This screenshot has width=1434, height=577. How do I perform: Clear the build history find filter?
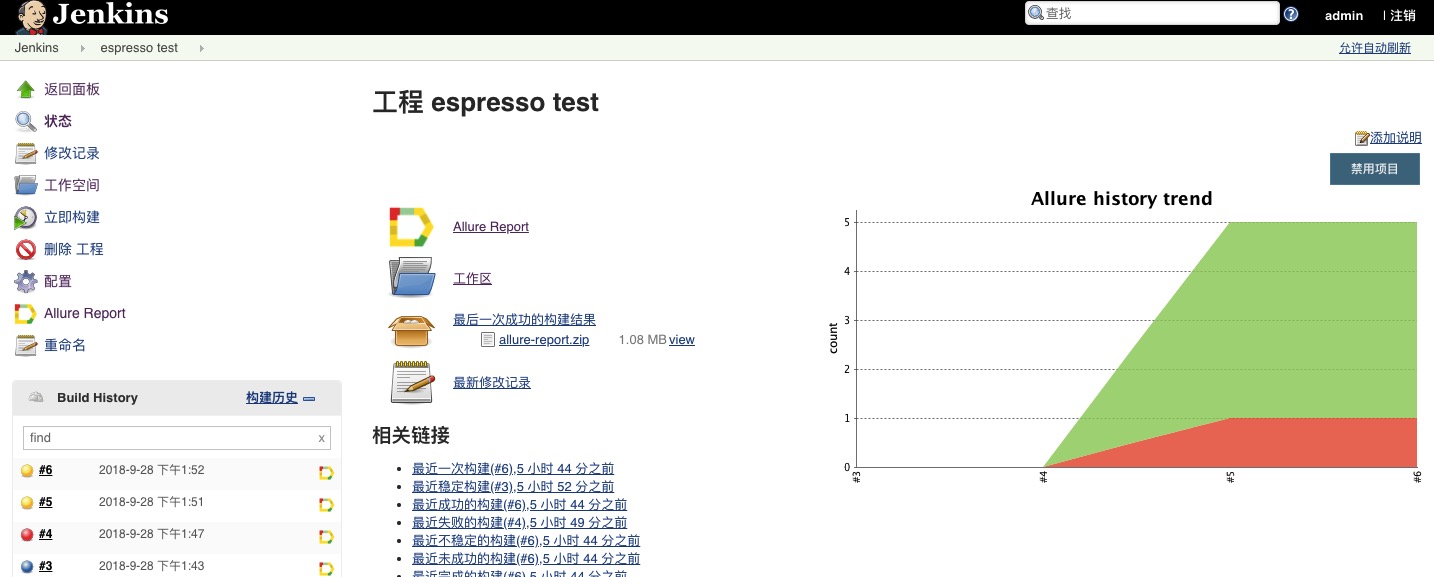tap(321, 438)
